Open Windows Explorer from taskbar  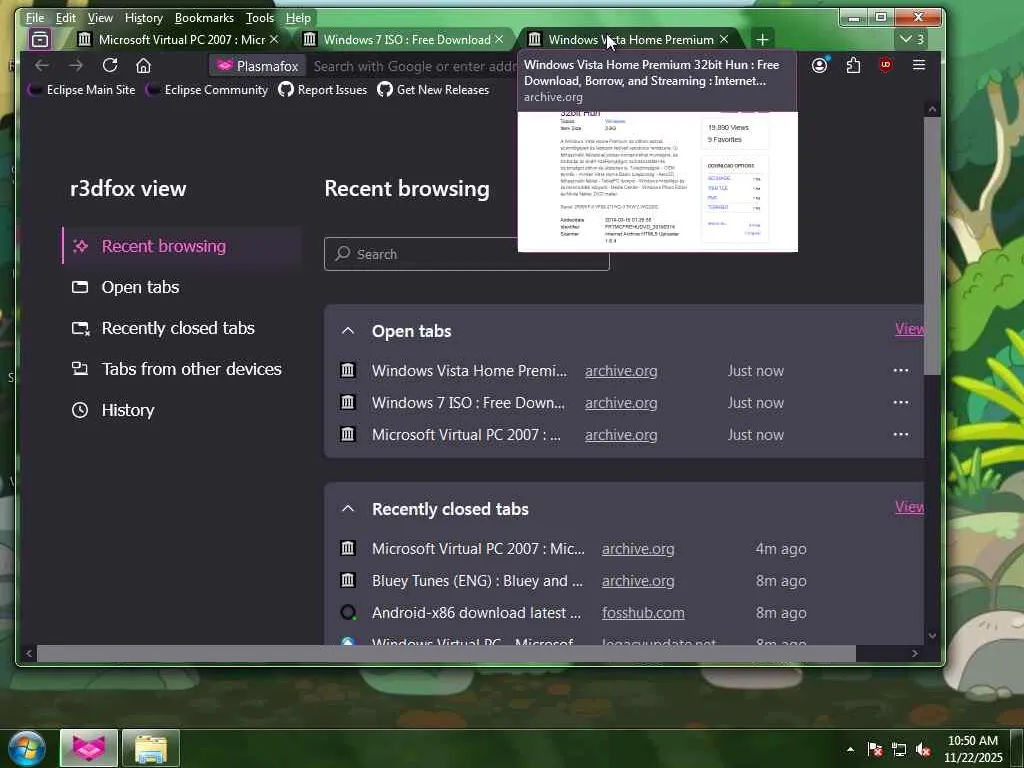151,748
